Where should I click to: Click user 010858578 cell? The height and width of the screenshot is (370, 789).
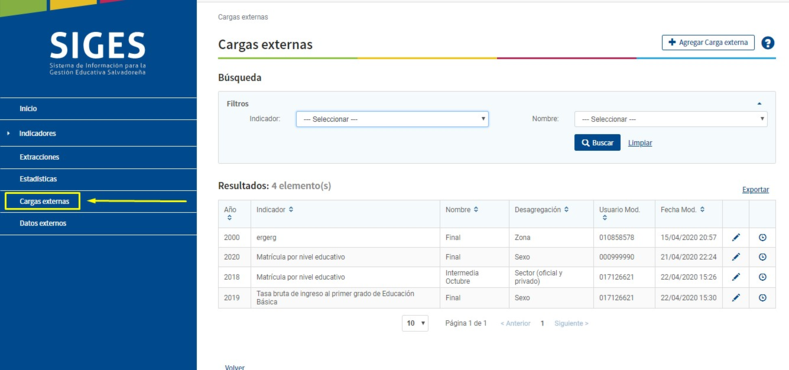pos(624,237)
